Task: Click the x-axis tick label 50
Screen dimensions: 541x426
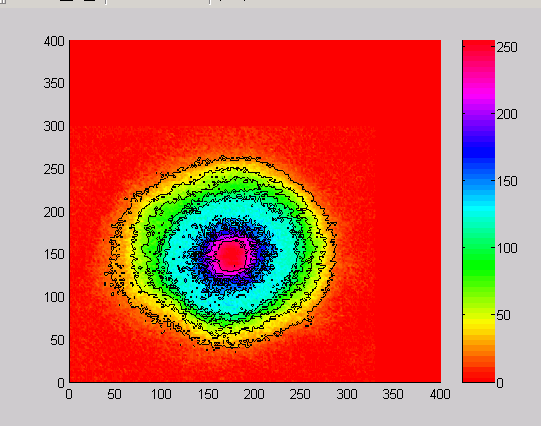Action: [114, 394]
